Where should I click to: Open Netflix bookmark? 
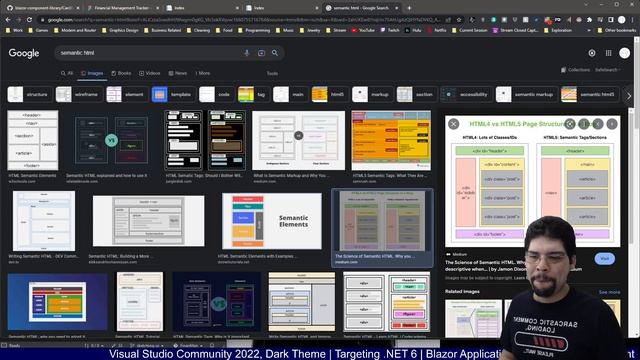436,30
